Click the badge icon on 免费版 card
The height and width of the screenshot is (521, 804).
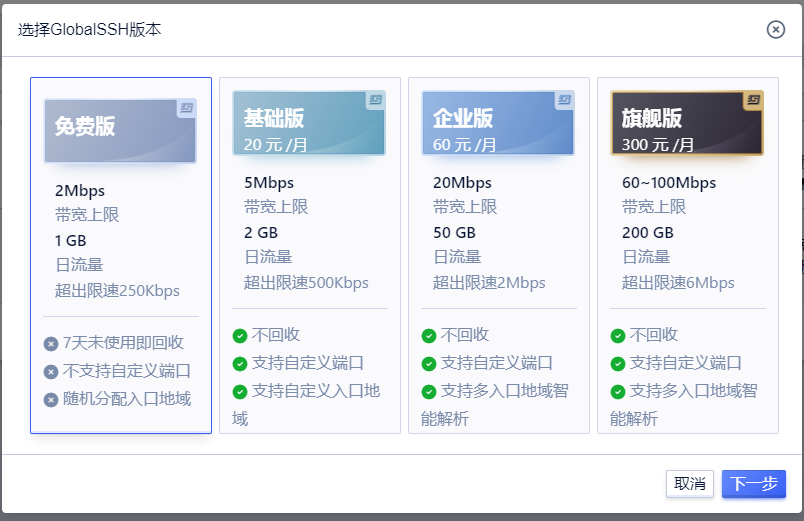(186, 107)
